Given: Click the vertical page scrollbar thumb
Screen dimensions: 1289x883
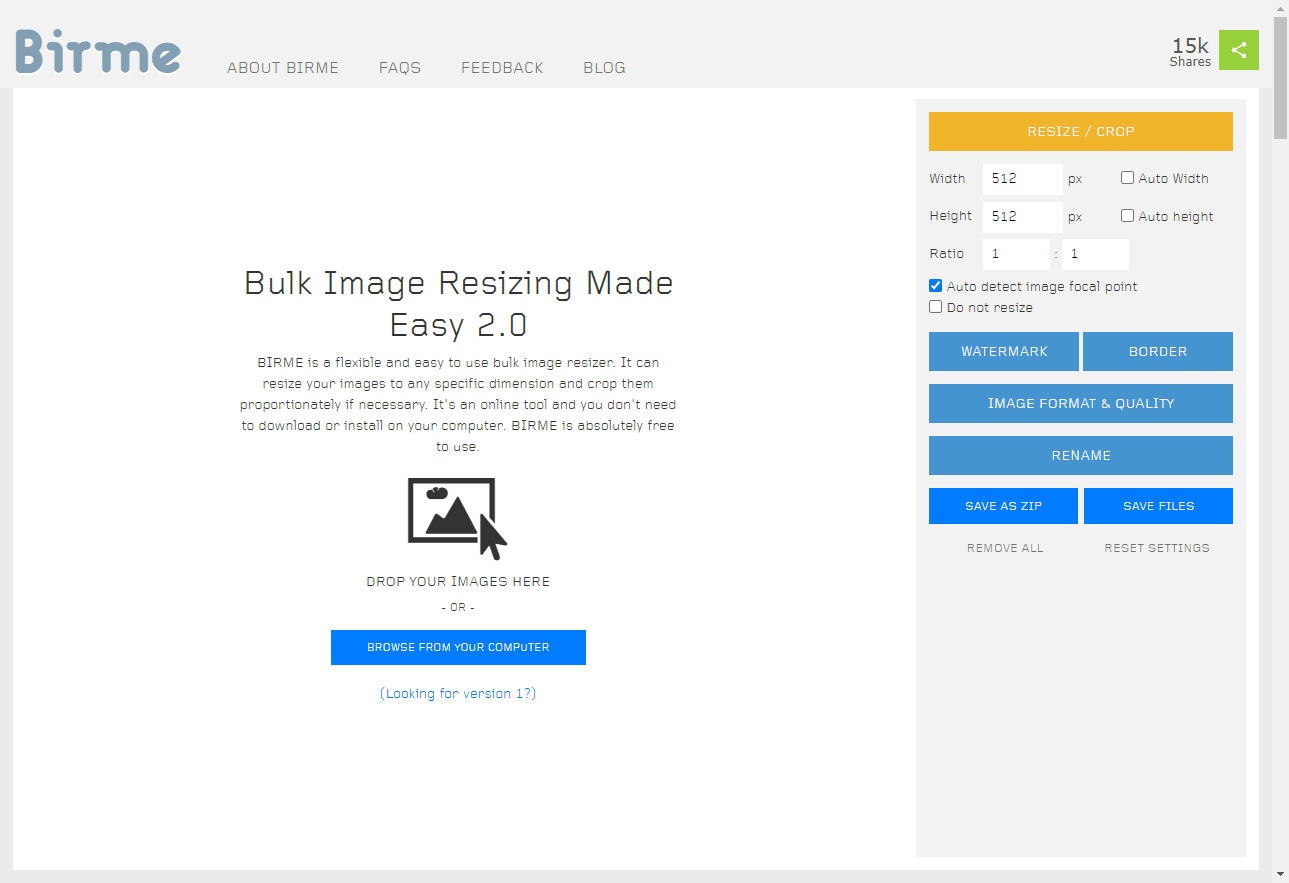Looking at the screenshot, I should (1280, 77).
